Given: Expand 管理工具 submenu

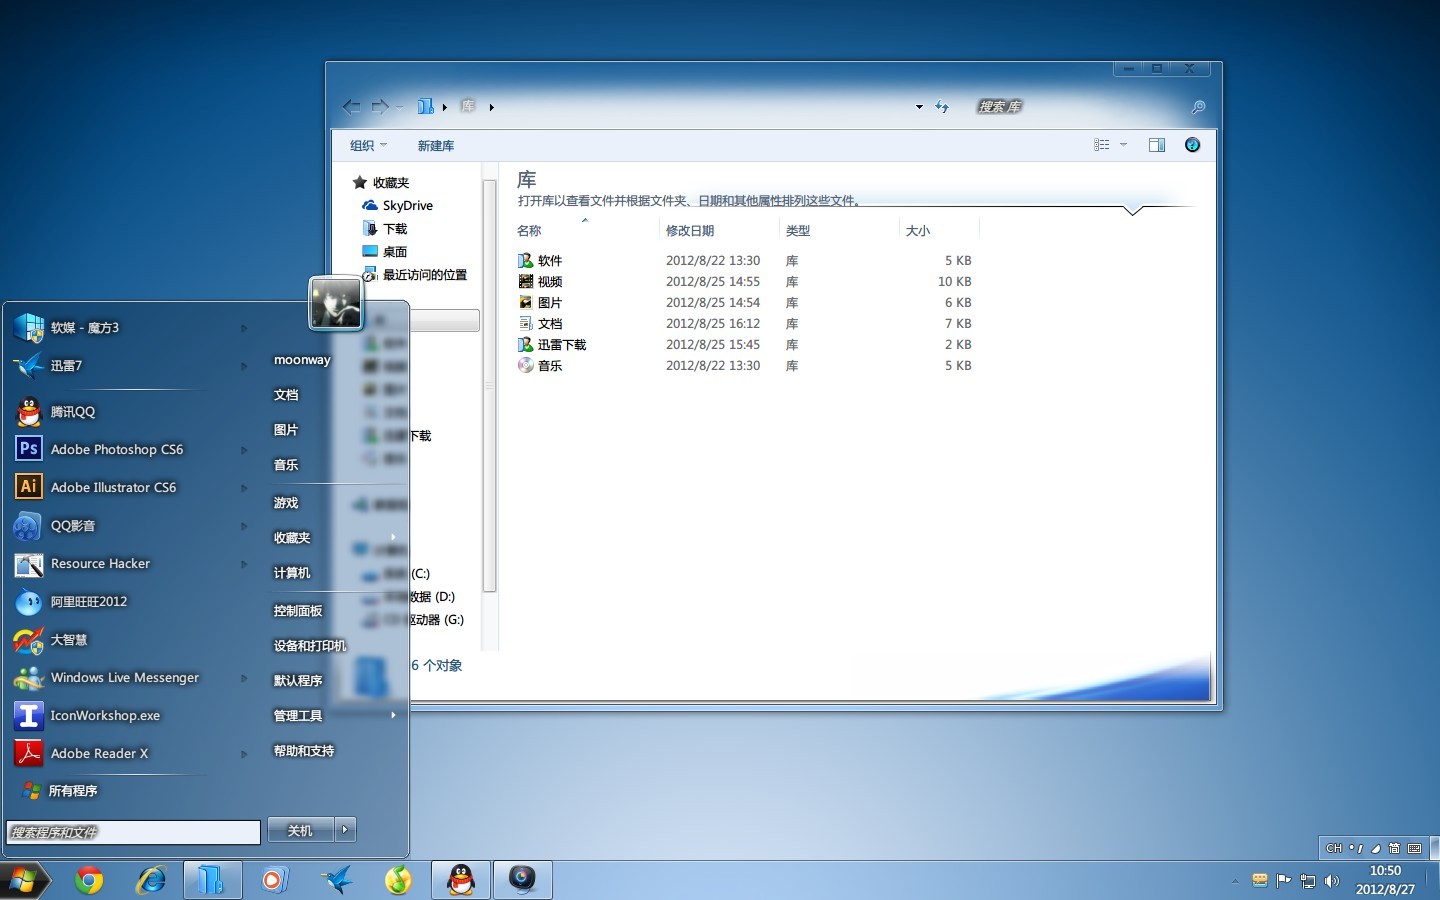Looking at the screenshot, I should pos(393,715).
